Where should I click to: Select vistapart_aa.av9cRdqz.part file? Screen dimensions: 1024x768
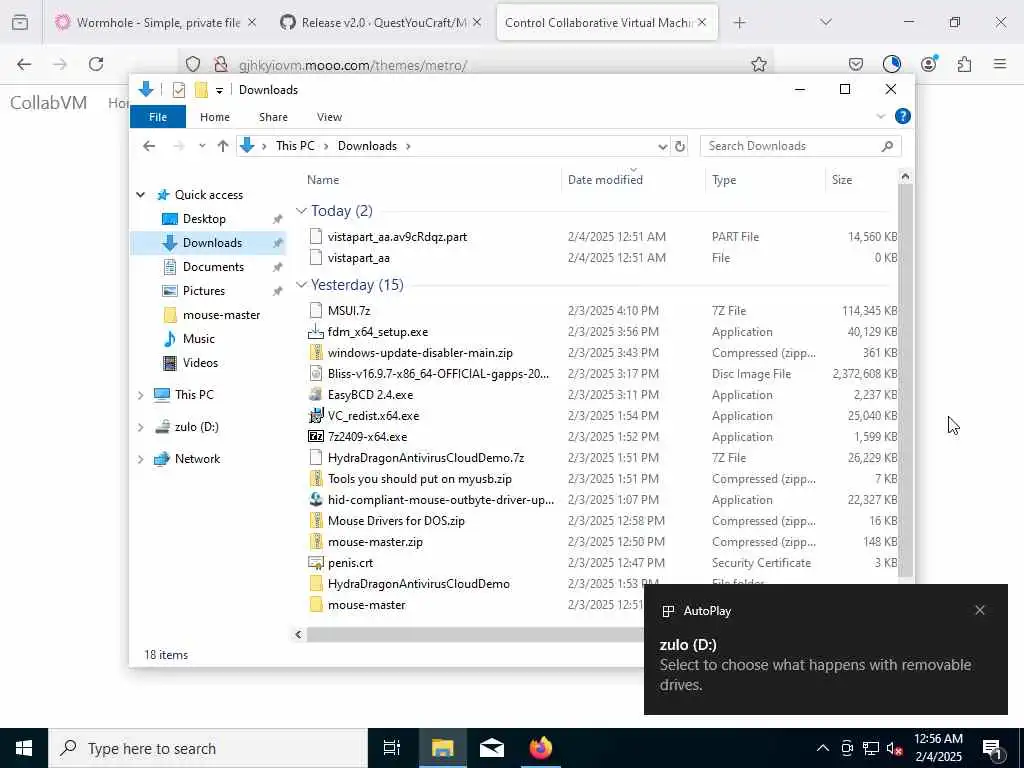click(x=397, y=236)
